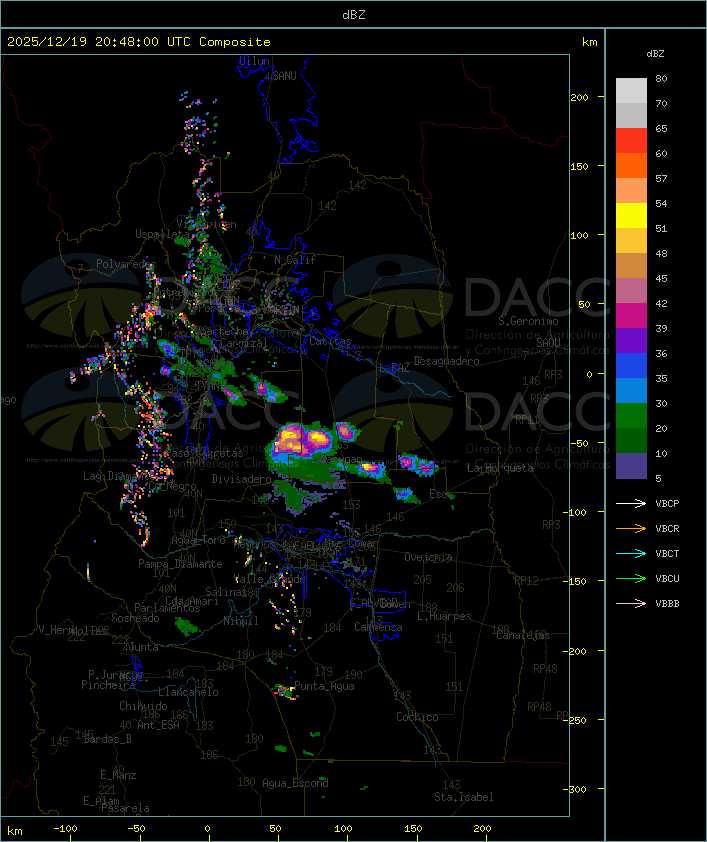Click the Cochico place label

(x=417, y=717)
